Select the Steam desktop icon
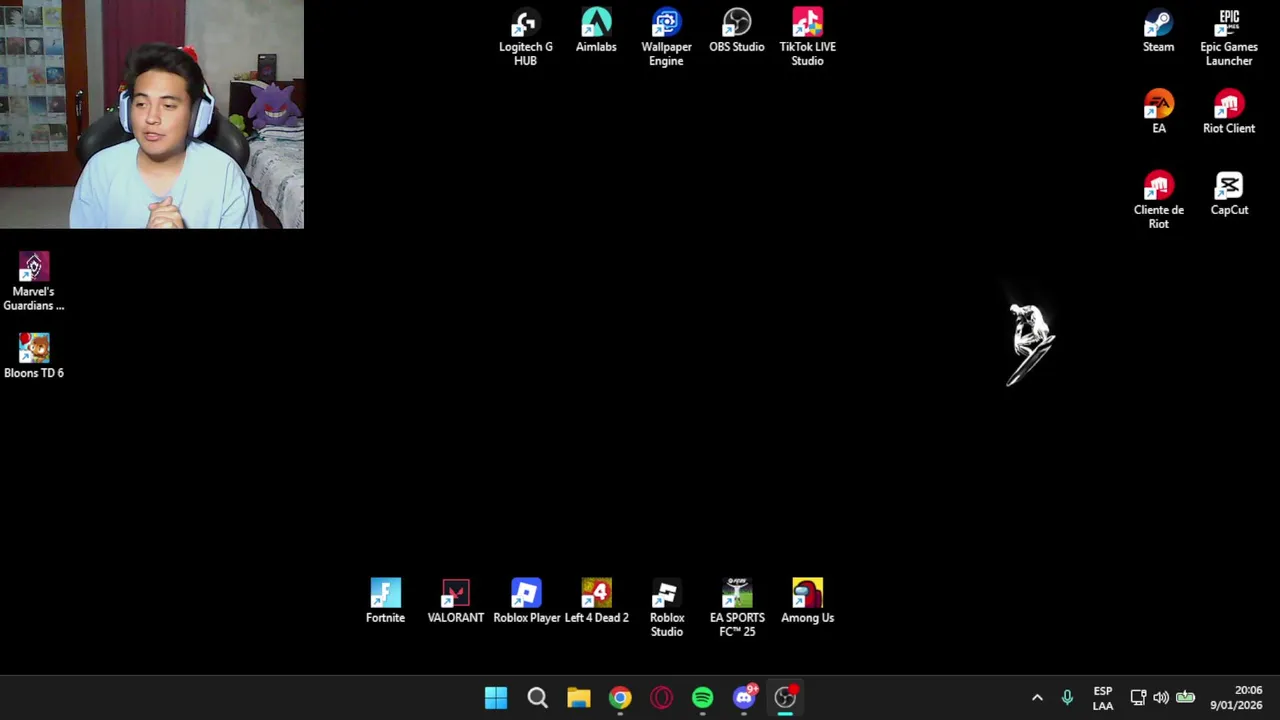Image resolution: width=1280 pixels, height=720 pixels. tap(1159, 30)
